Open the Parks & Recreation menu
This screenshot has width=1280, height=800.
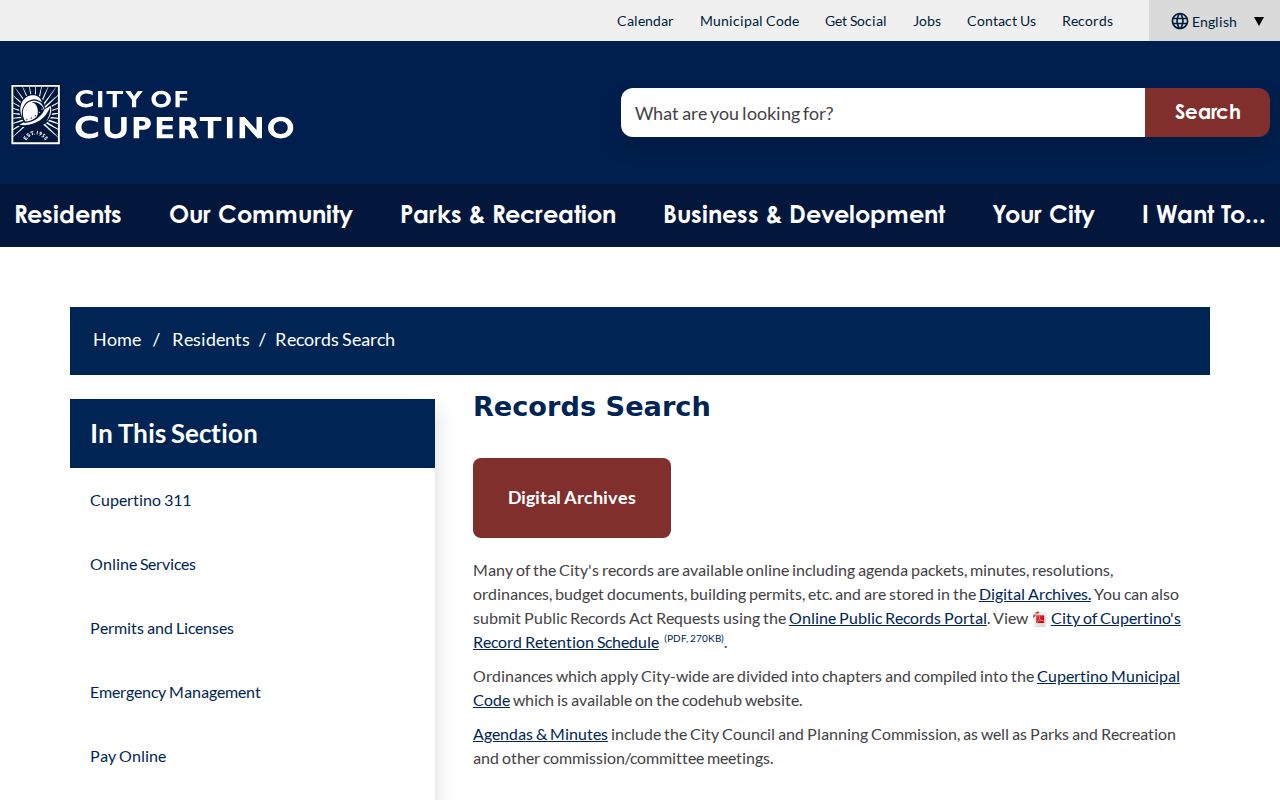click(x=508, y=215)
